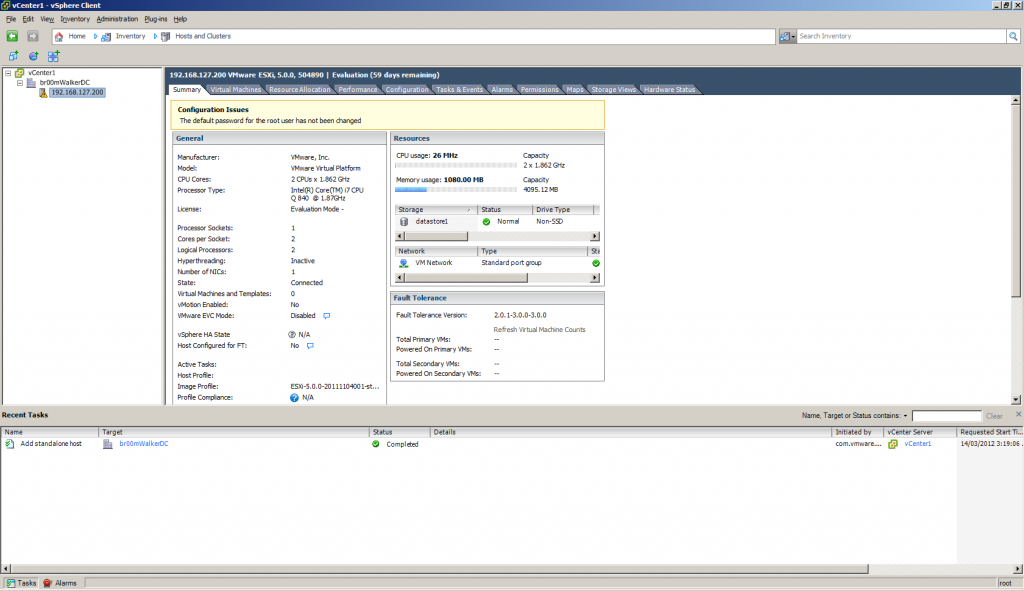Click the first toolbar icon below the Back arrow
1024x591 pixels.
pos(13,56)
